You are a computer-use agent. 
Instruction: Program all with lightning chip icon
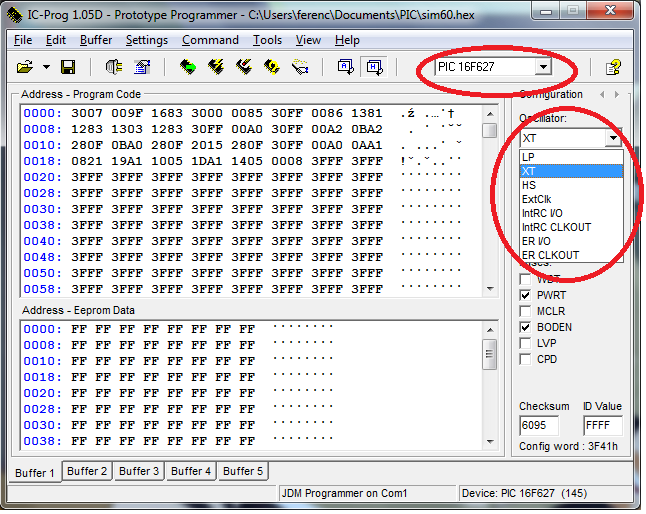(x=216, y=67)
